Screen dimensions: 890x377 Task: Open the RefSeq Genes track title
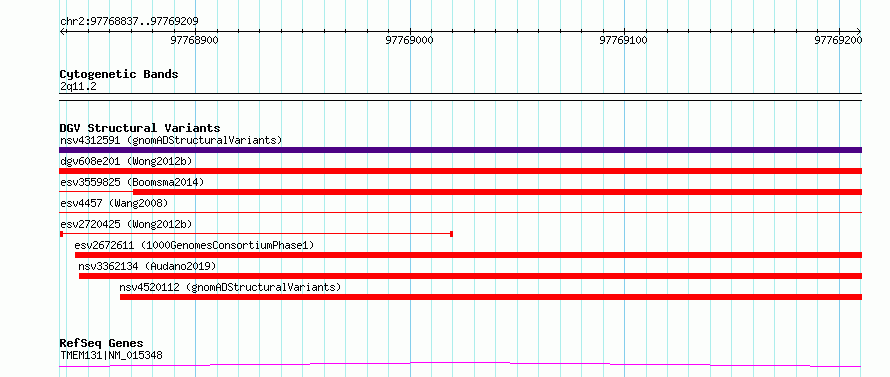point(101,344)
